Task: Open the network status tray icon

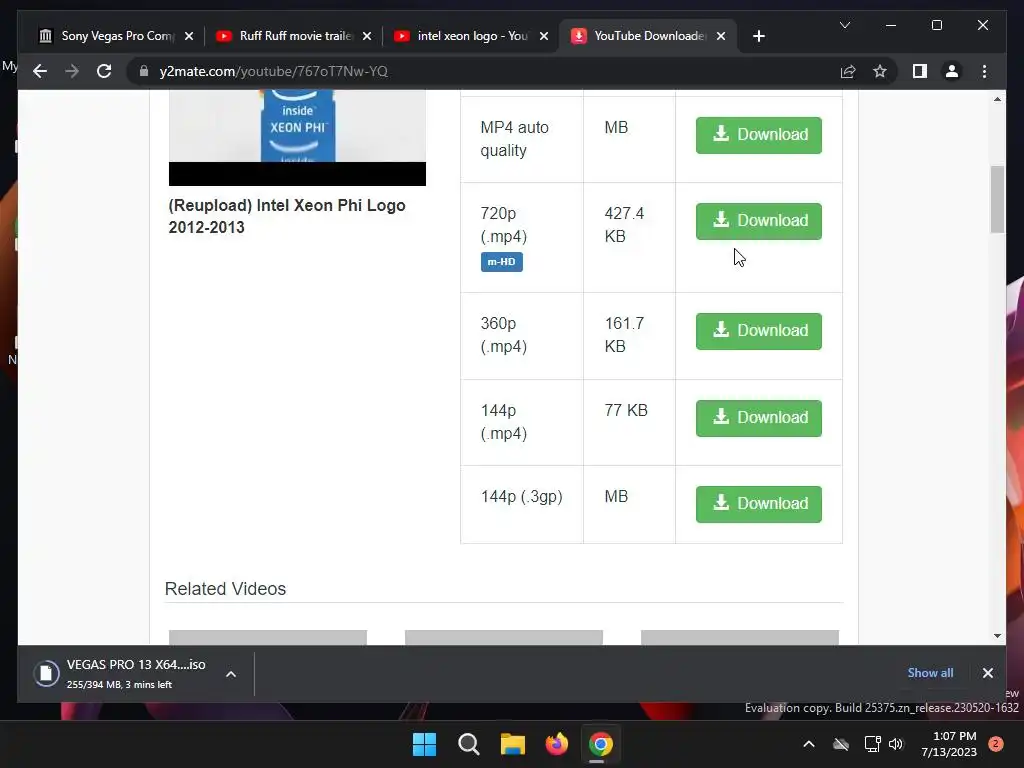Action: pyautogui.click(x=872, y=744)
